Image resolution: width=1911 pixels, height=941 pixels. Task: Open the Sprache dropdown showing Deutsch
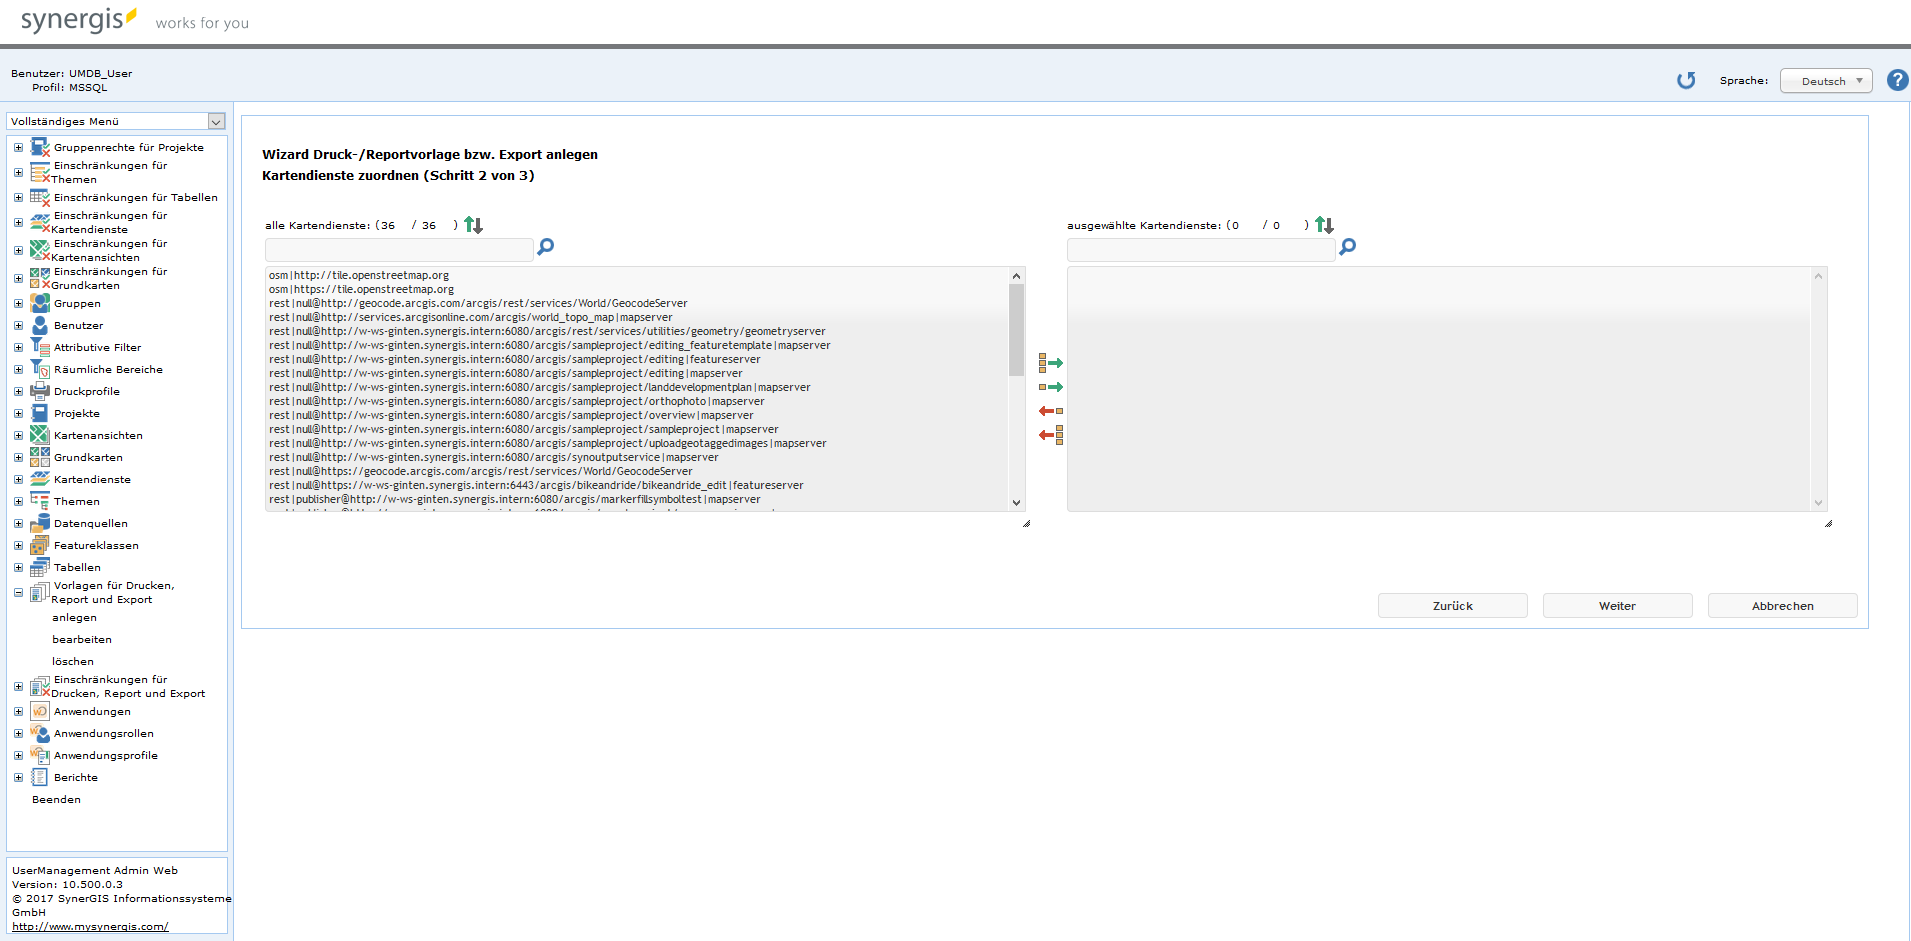point(1826,80)
